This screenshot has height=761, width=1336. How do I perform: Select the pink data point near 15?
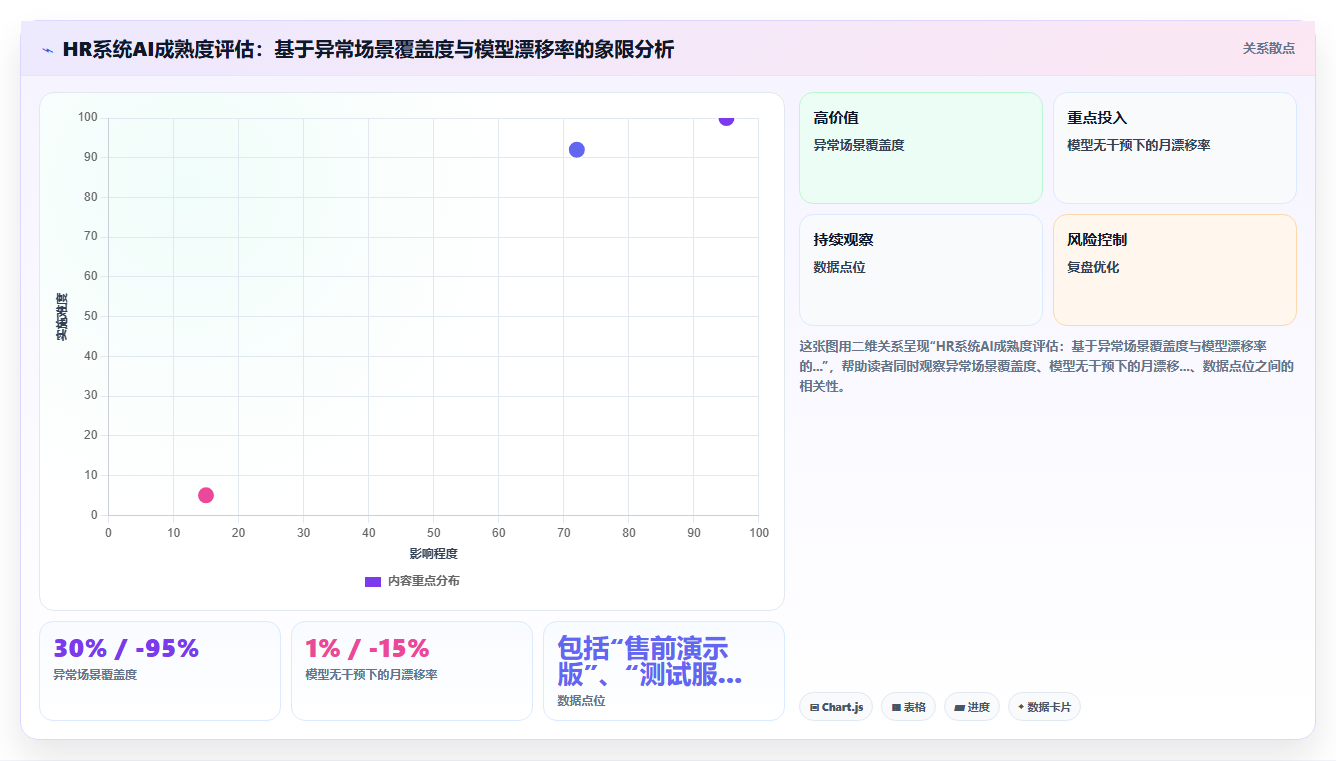tap(206, 495)
